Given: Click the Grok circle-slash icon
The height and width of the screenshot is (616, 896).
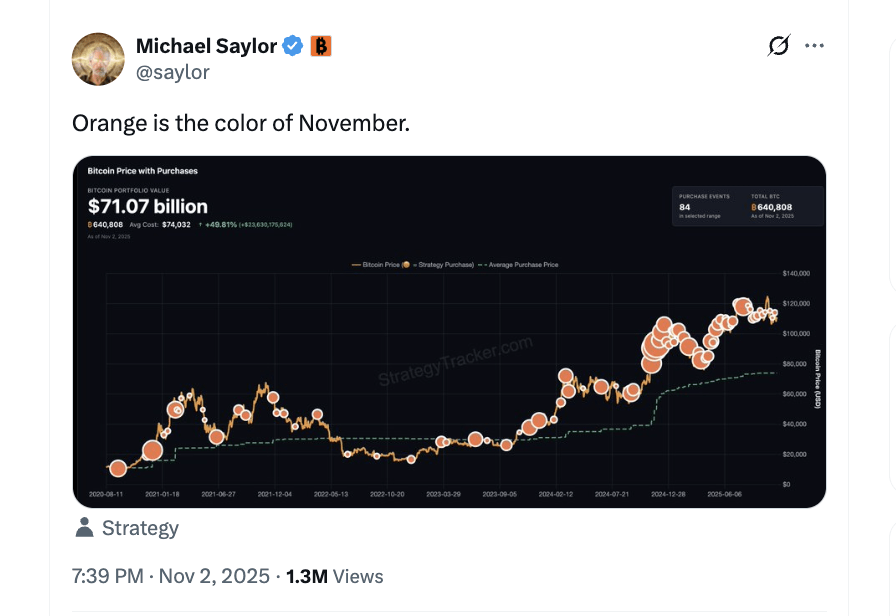Looking at the screenshot, I should (x=778, y=46).
